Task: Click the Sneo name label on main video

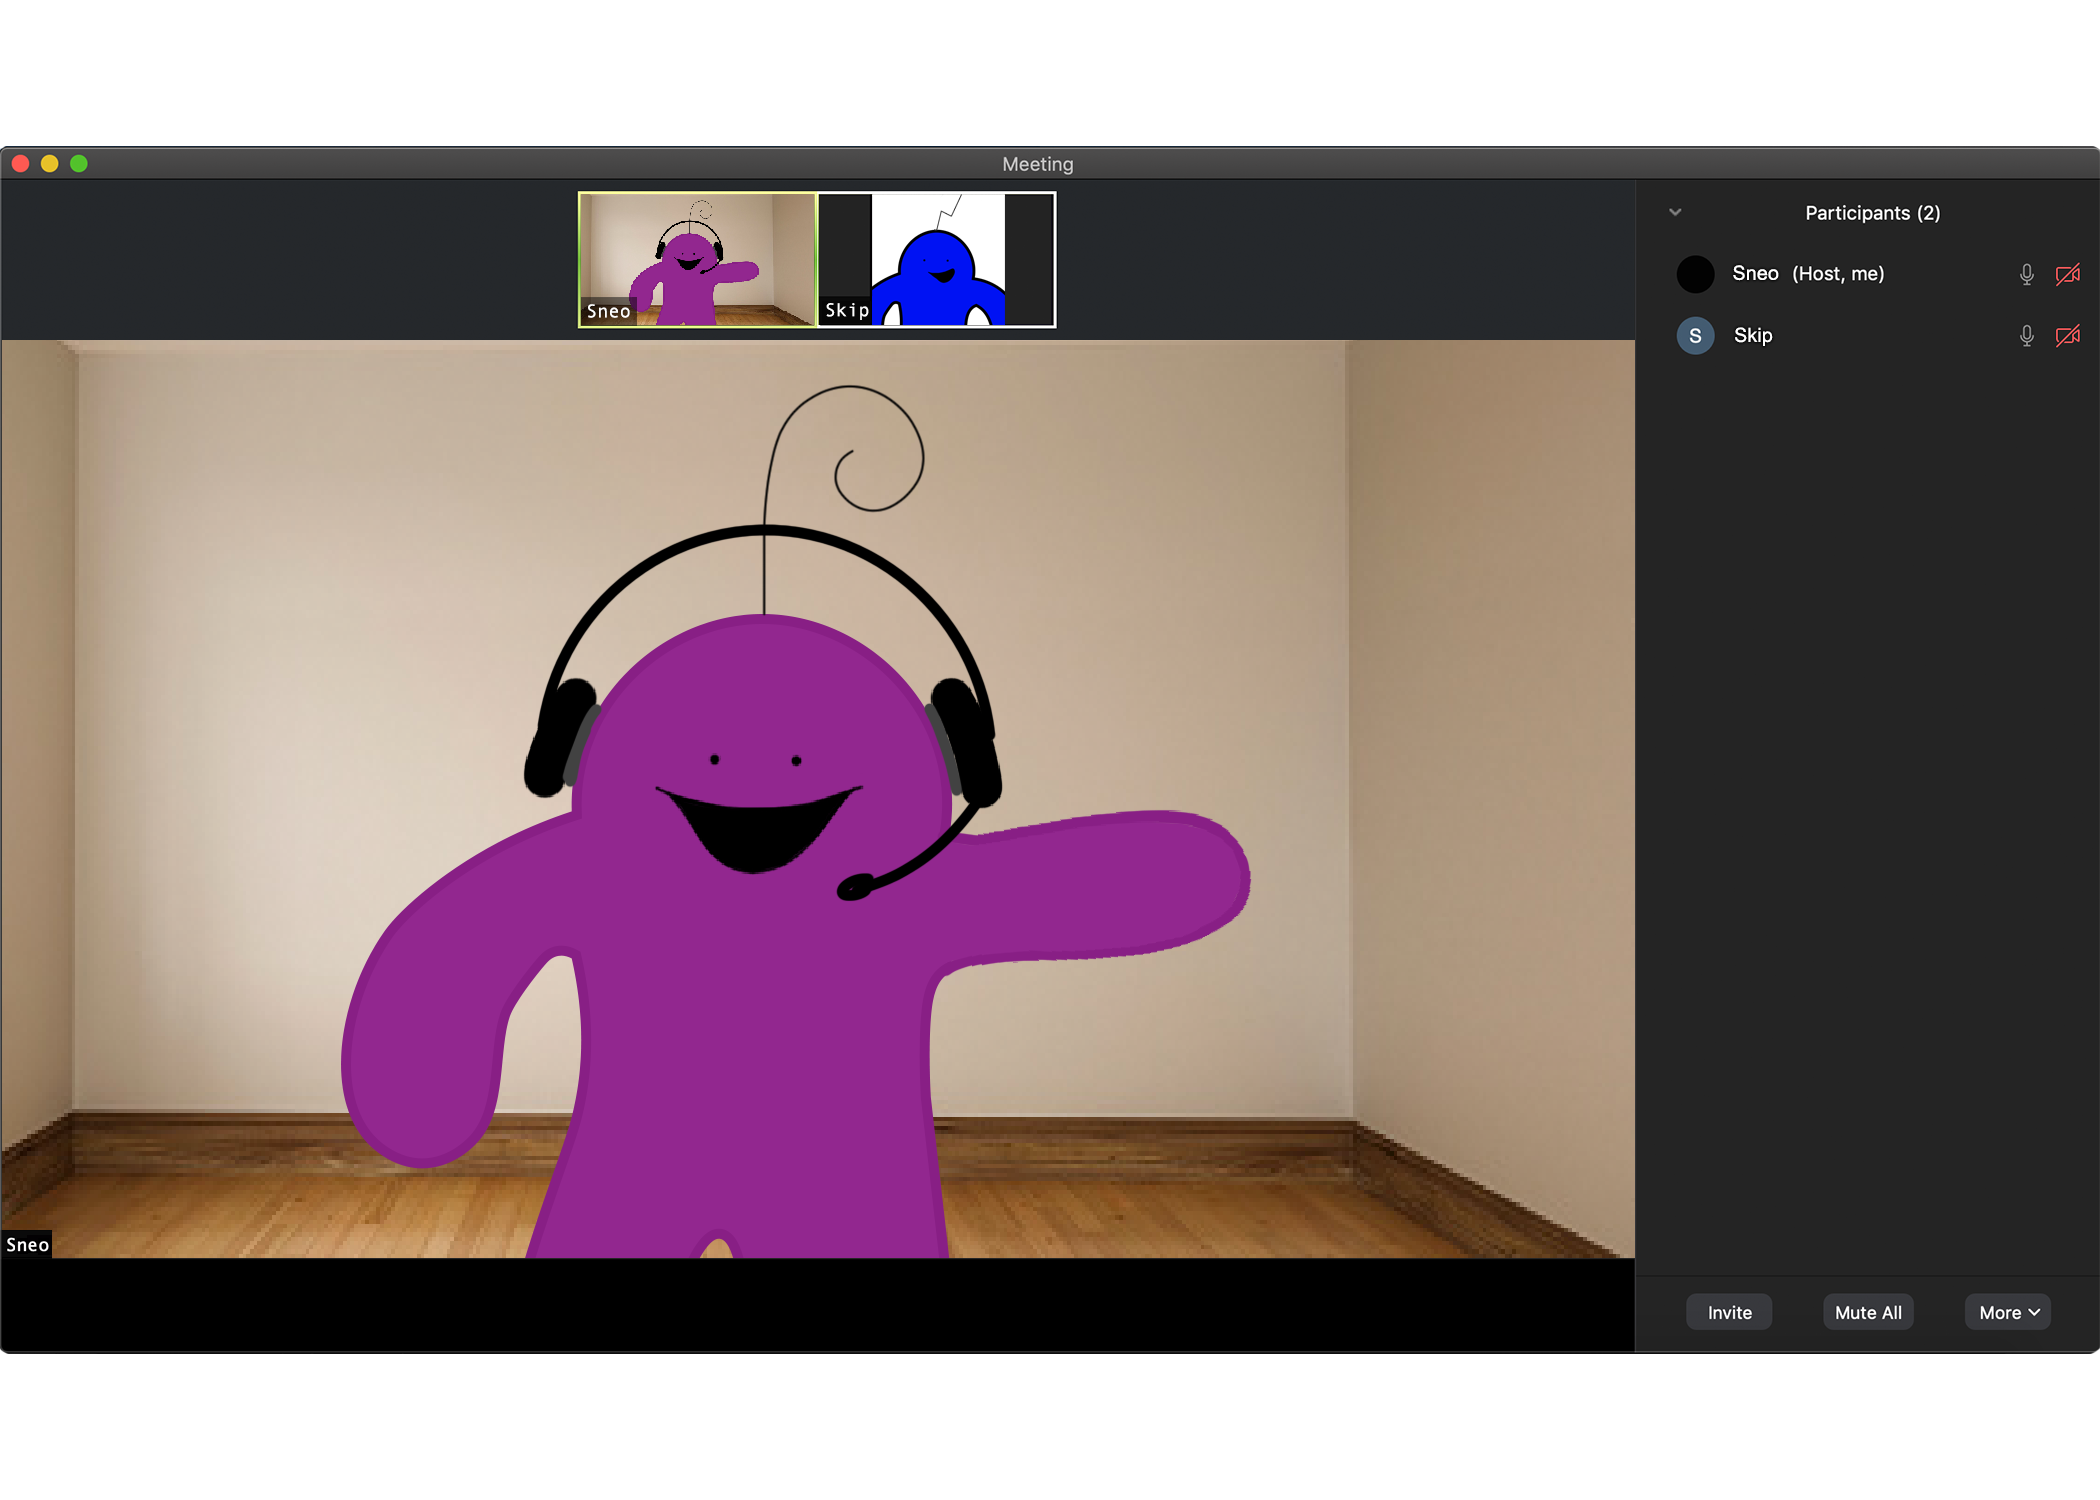Action: (x=27, y=1245)
